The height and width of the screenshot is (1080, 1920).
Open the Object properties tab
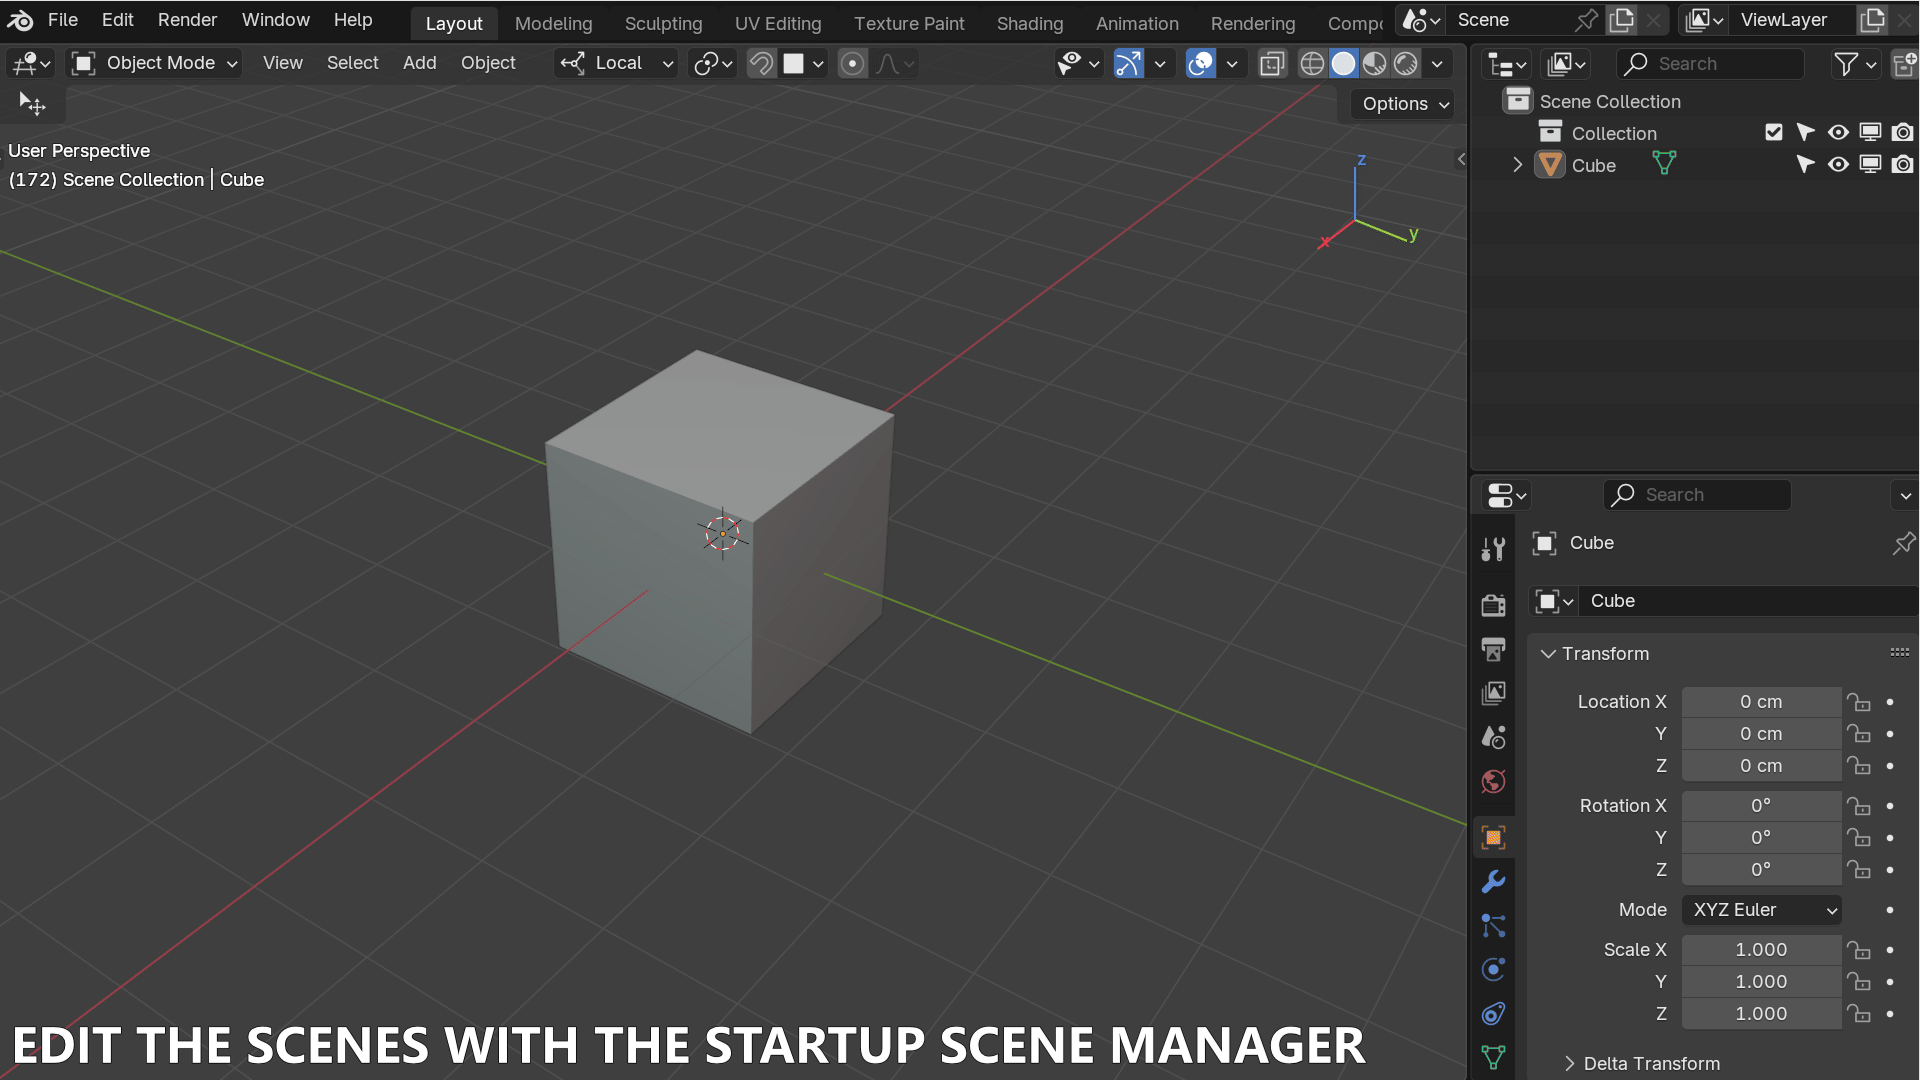pos(1493,837)
